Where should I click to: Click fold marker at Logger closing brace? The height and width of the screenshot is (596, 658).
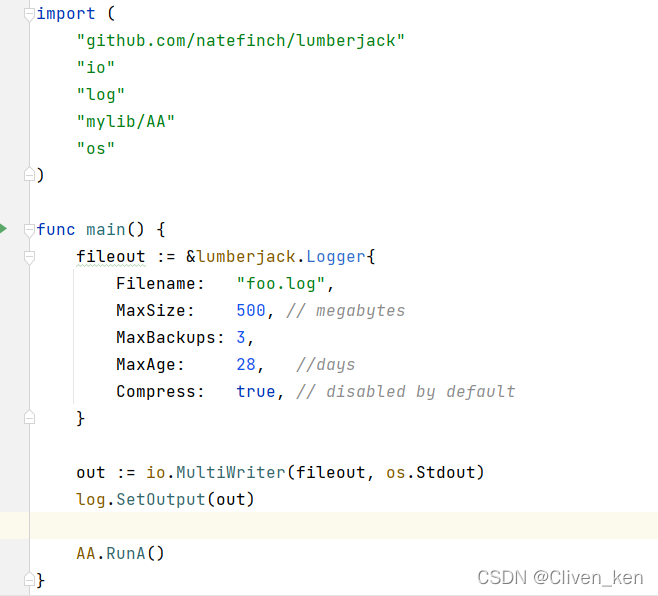(29, 418)
